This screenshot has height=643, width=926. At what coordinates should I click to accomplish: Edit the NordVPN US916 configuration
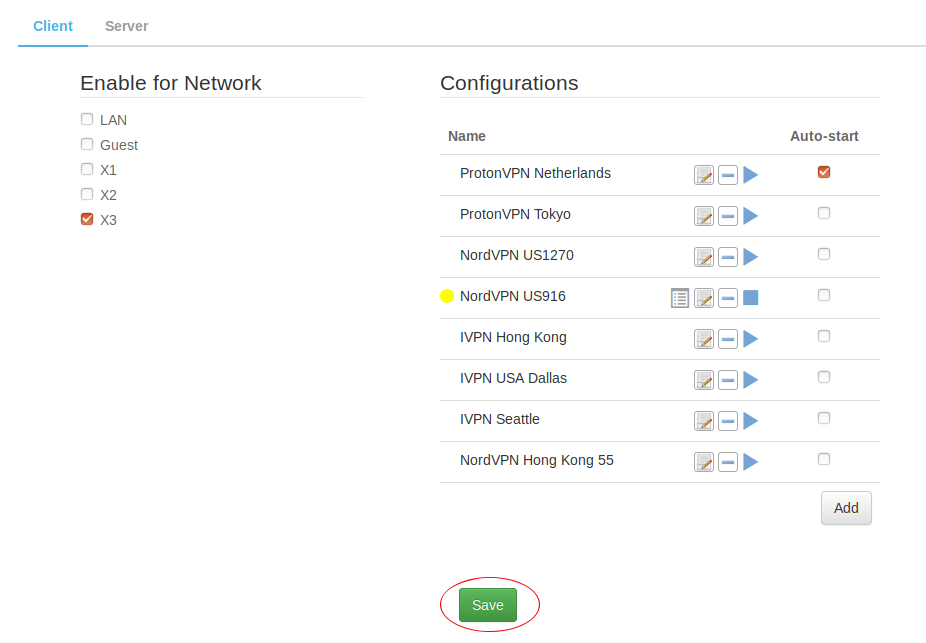704,298
